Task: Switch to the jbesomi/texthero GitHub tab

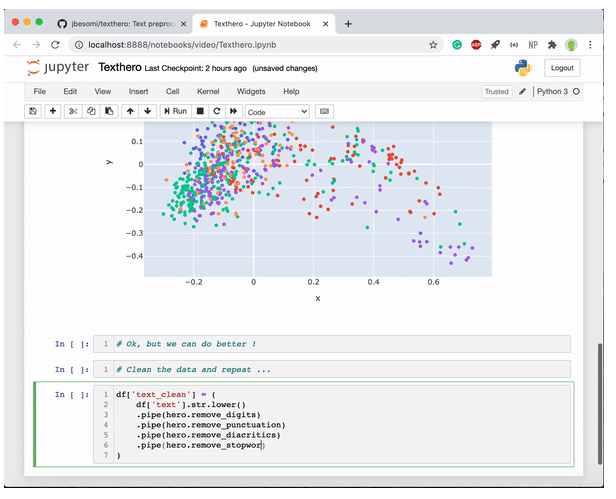Action: point(122,24)
